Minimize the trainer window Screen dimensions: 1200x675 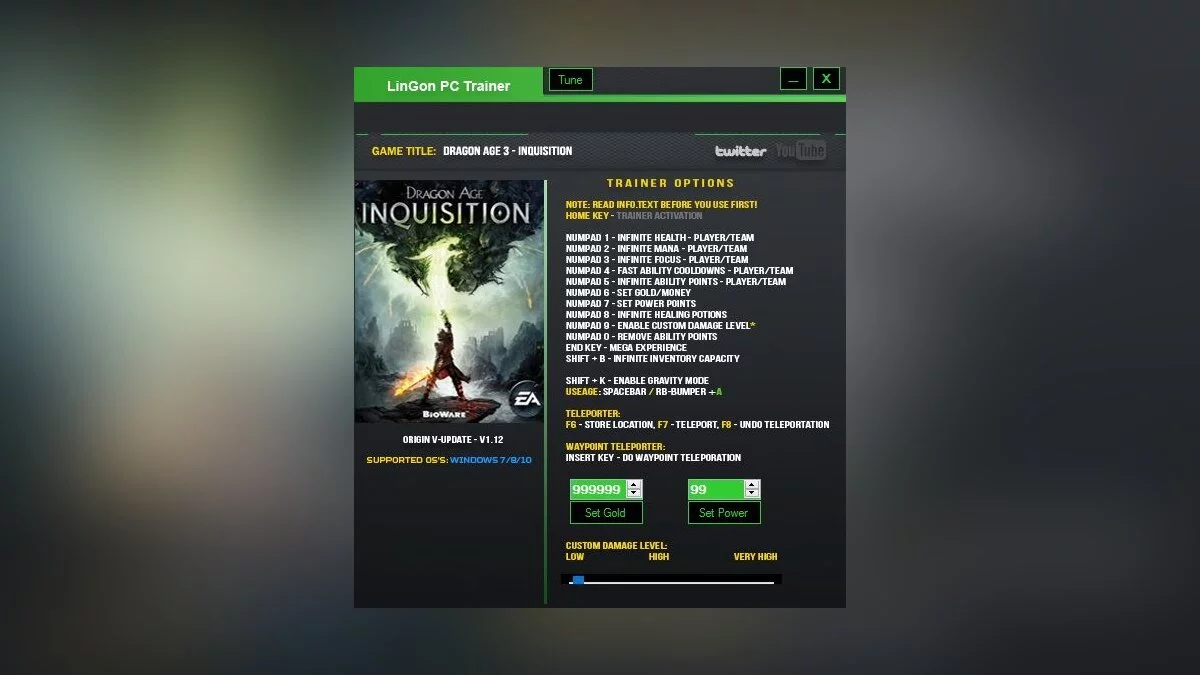(x=793, y=79)
